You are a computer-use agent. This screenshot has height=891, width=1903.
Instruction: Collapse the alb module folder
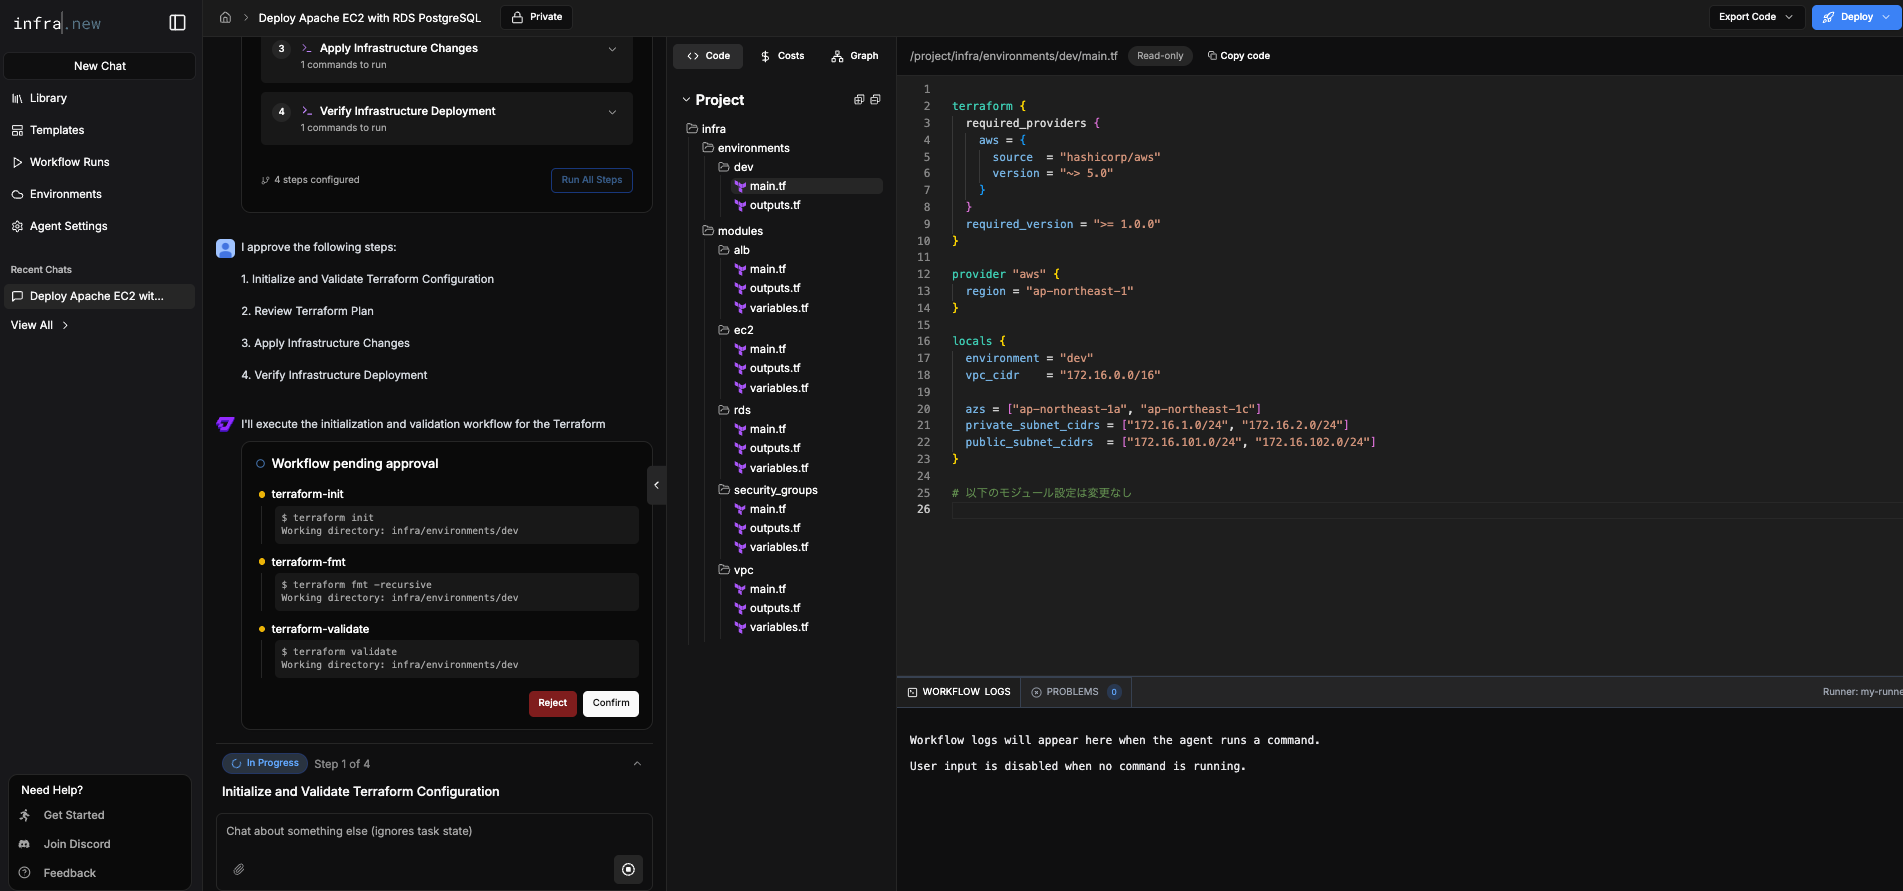point(733,250)
